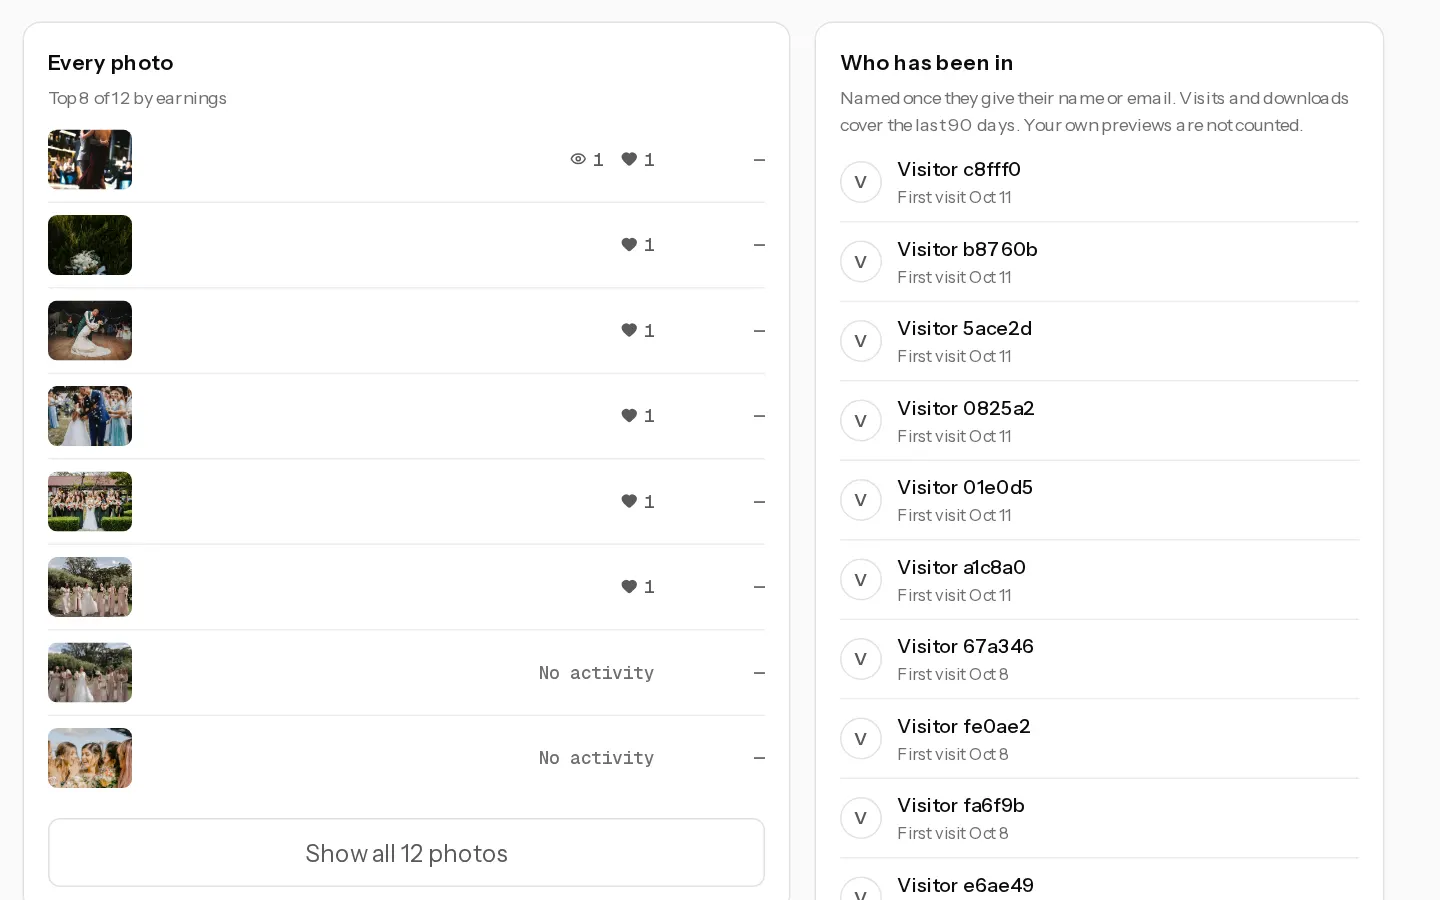The height and width of the screenshot is (900, 1440).
Task: Click 'No activity' beside the laughing women photo
Action: click(x=596, y=758)
